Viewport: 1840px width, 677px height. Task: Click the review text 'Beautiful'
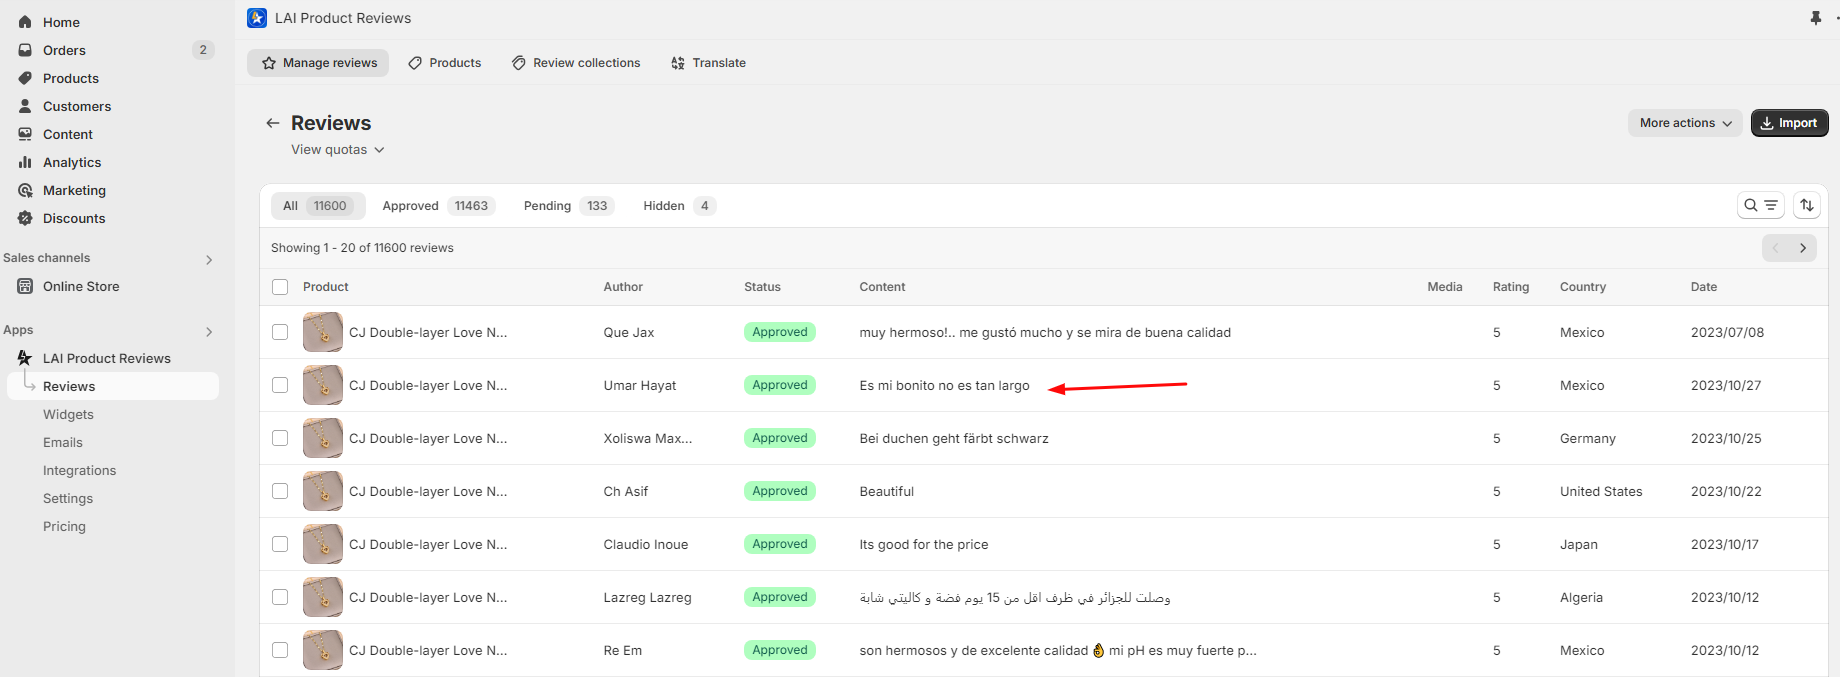click(887, 492)
